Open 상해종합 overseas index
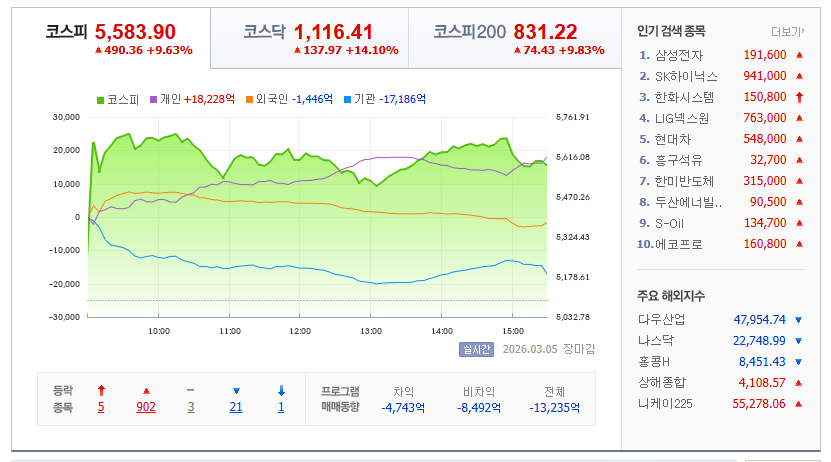 (x=661, y=383)
